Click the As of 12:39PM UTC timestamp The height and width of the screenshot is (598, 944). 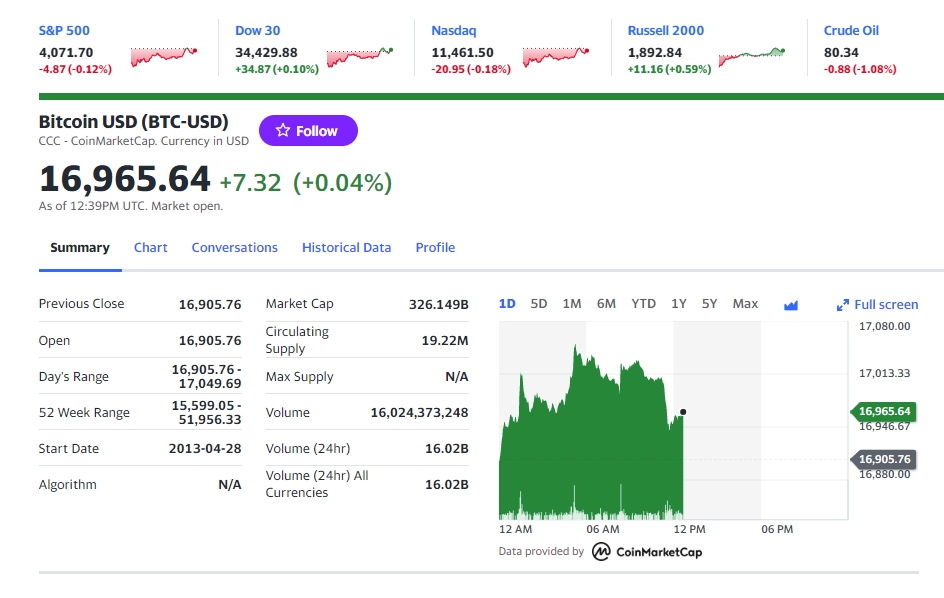tap(131, 206)
